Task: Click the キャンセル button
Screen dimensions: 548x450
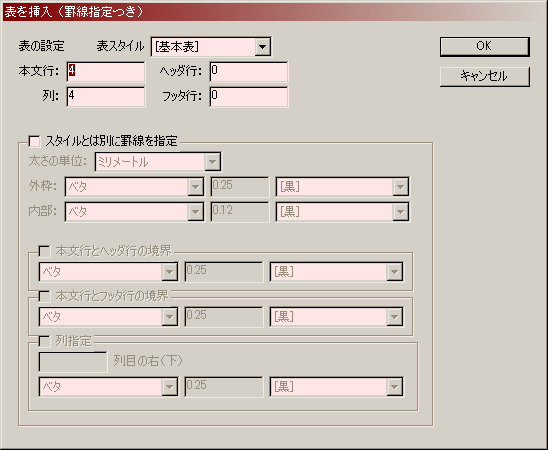Action: (x=485, y=77)
